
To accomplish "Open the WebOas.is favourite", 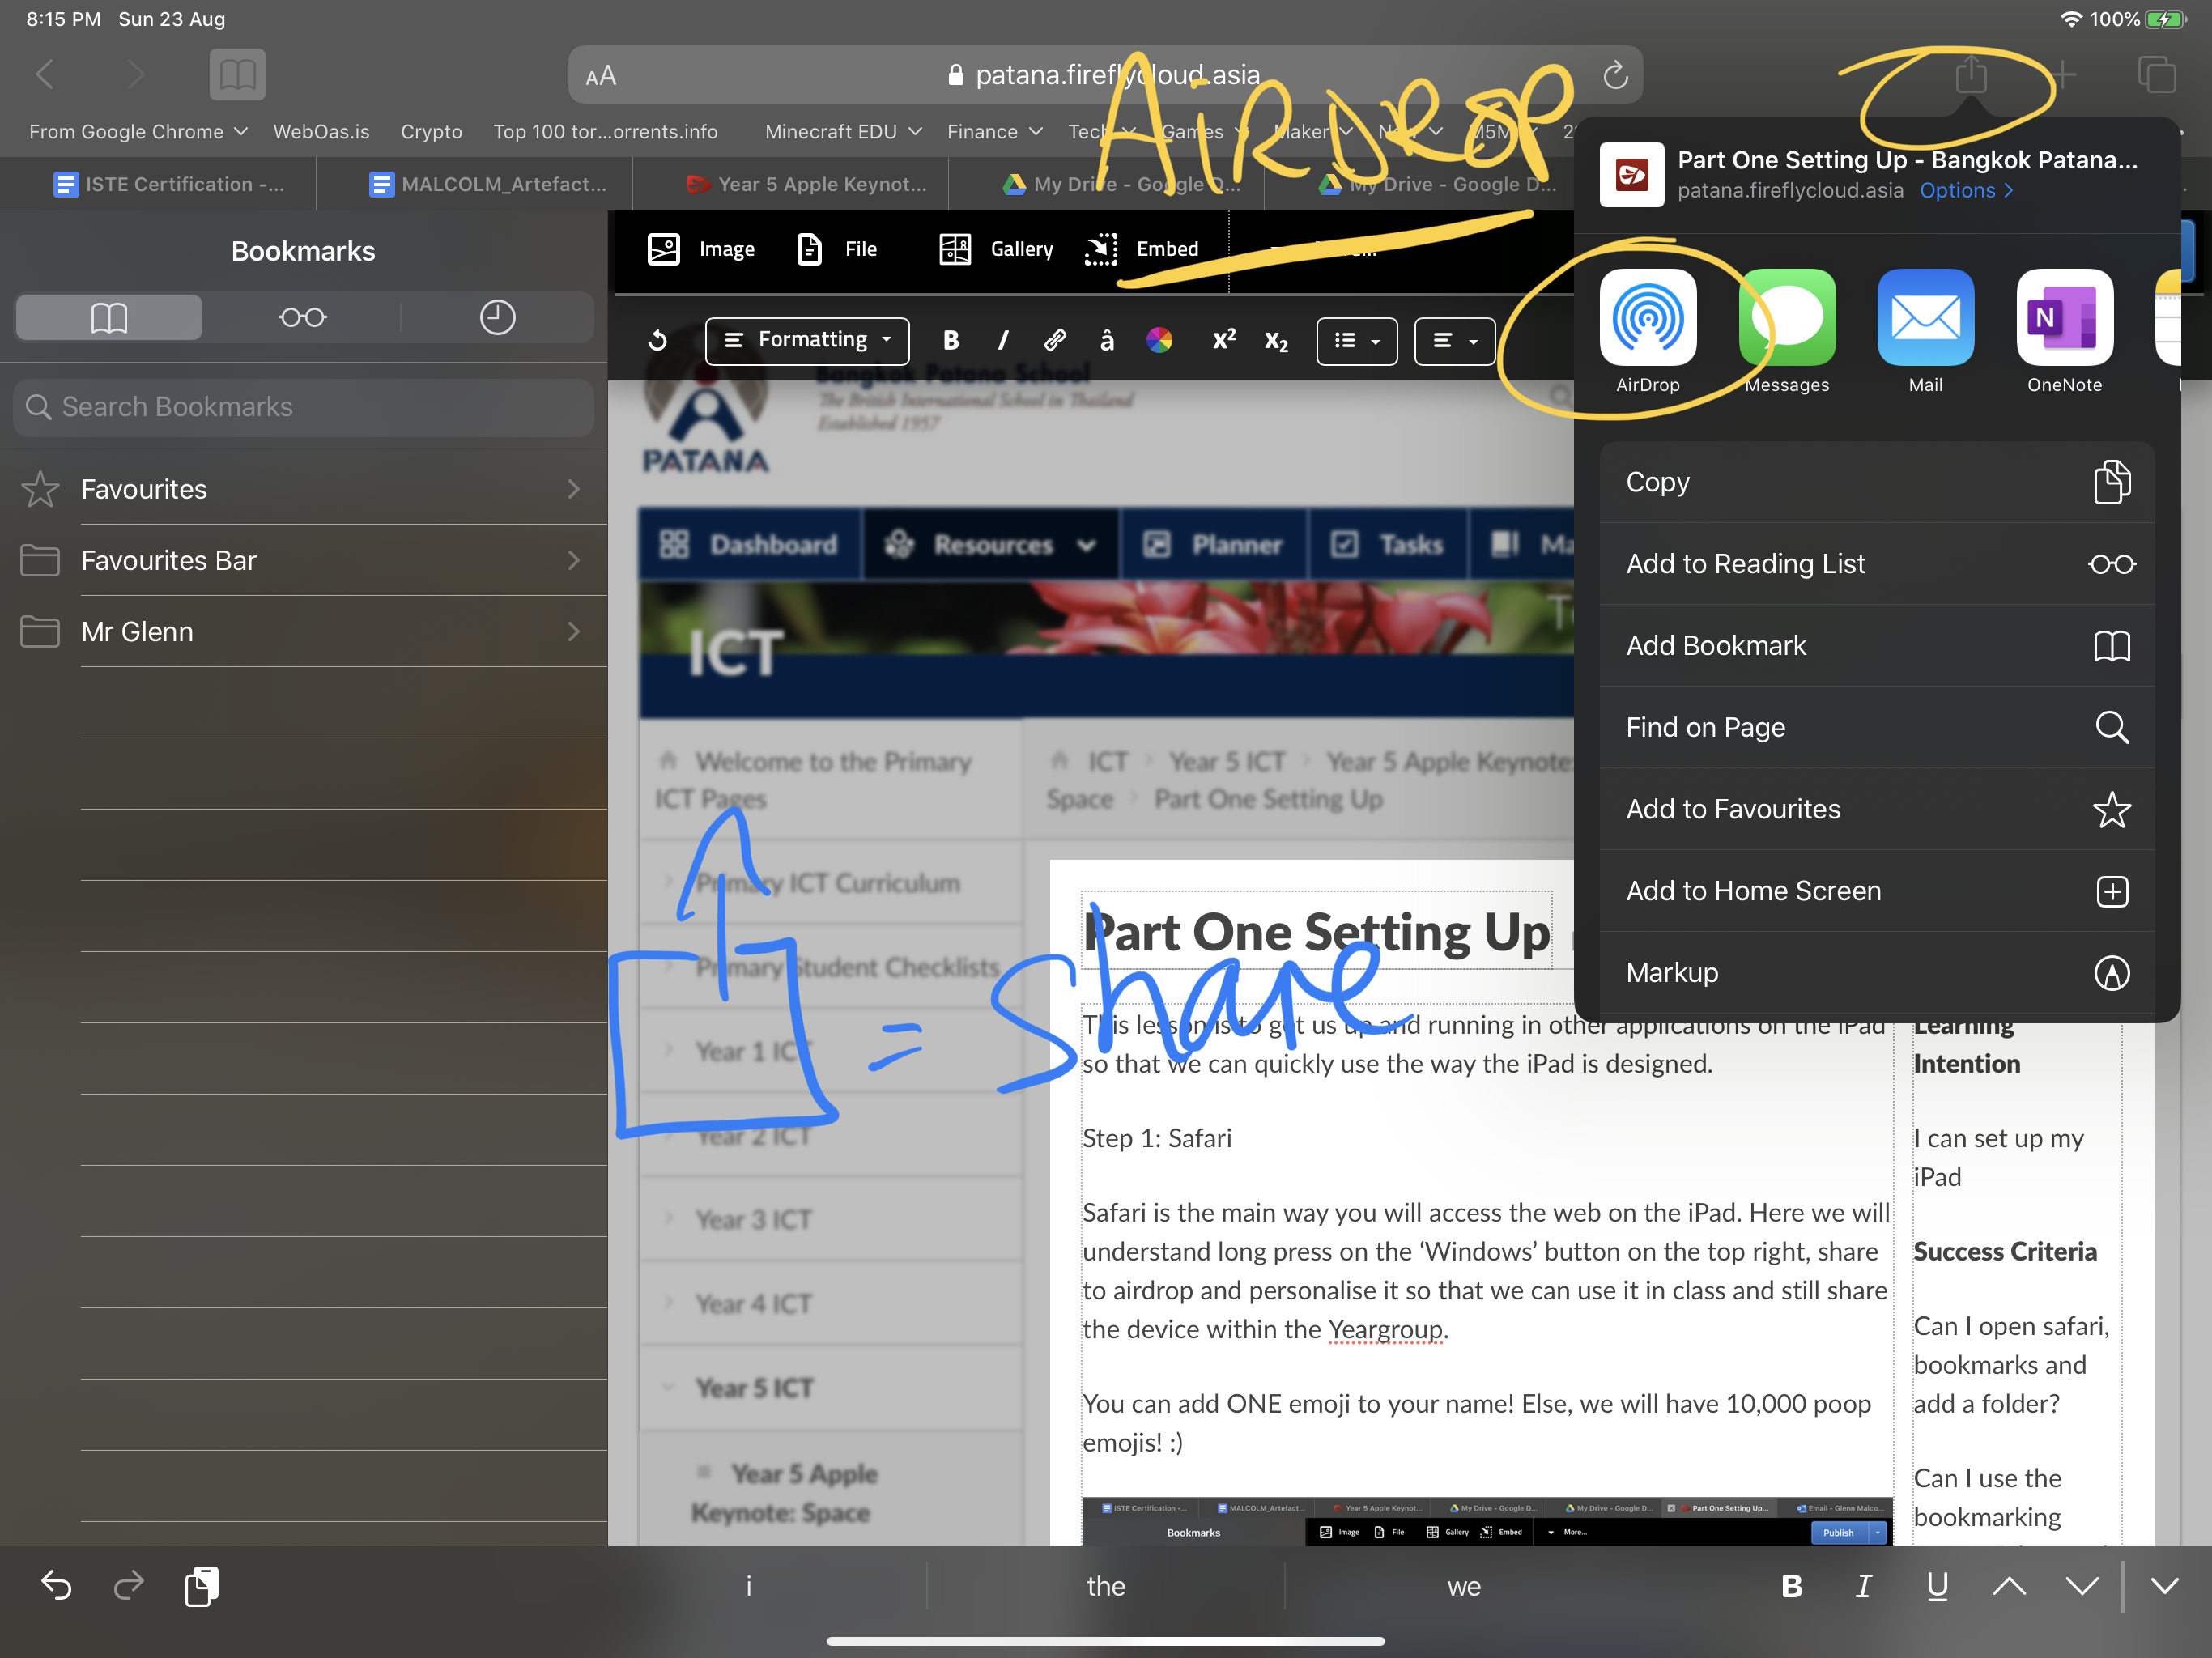I will [321, 131].
